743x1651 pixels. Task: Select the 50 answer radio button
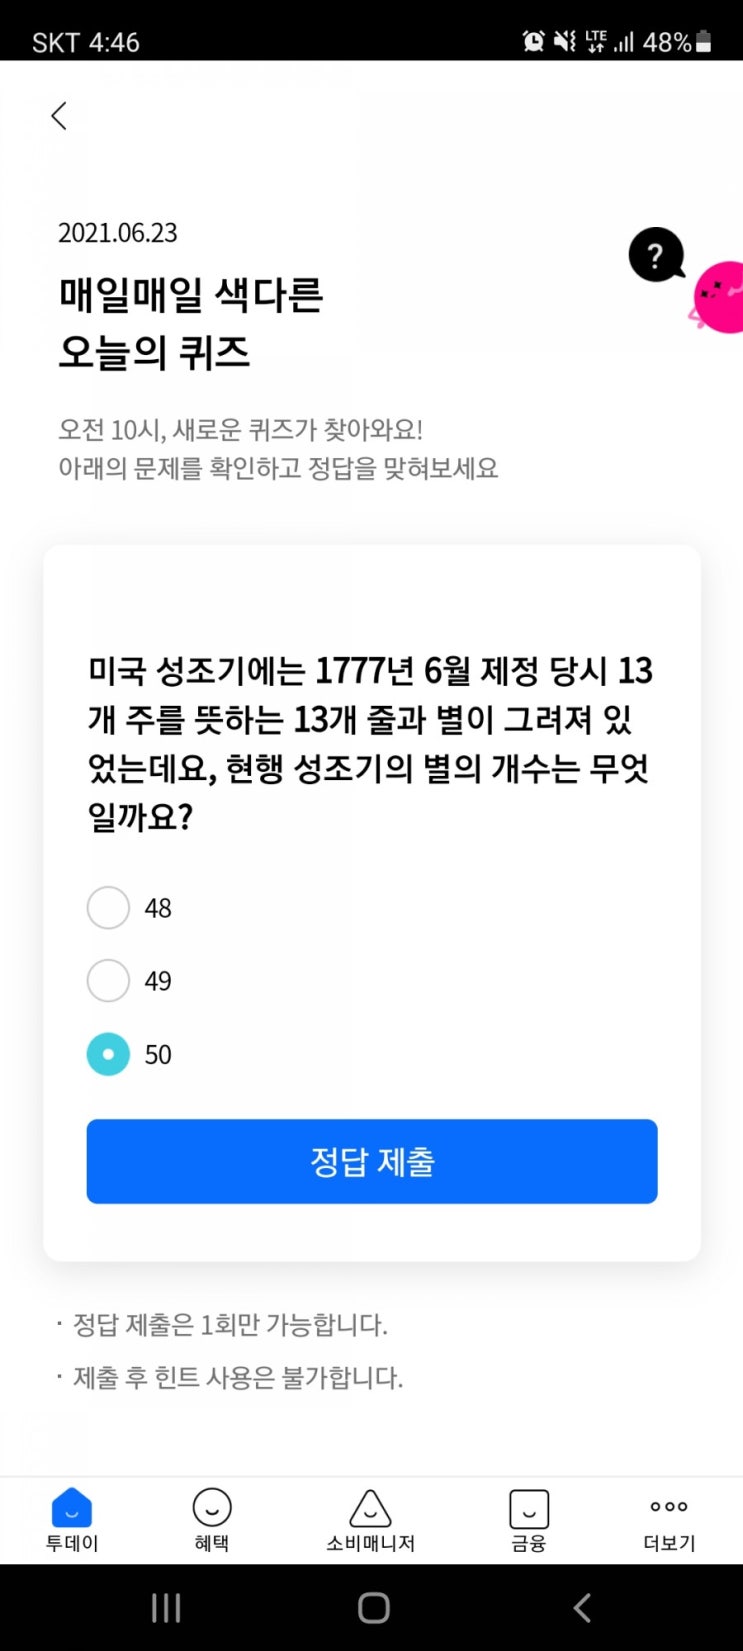pos(108,1054)
